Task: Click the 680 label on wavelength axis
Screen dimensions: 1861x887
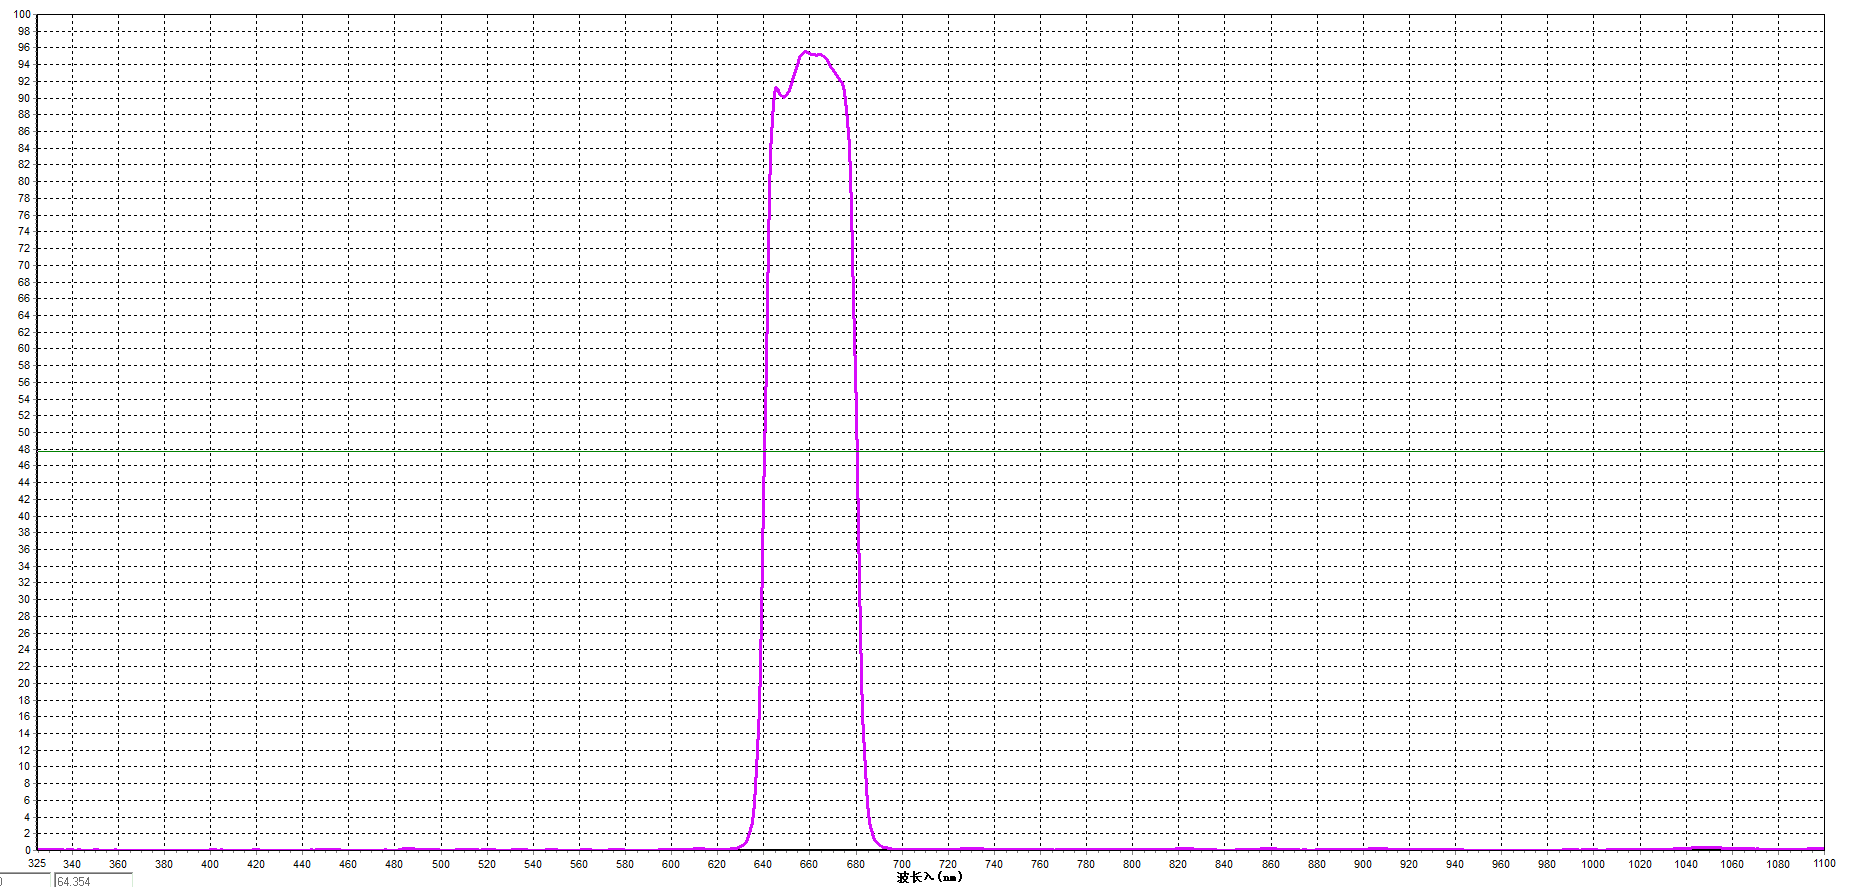Action: click(855, 864)
